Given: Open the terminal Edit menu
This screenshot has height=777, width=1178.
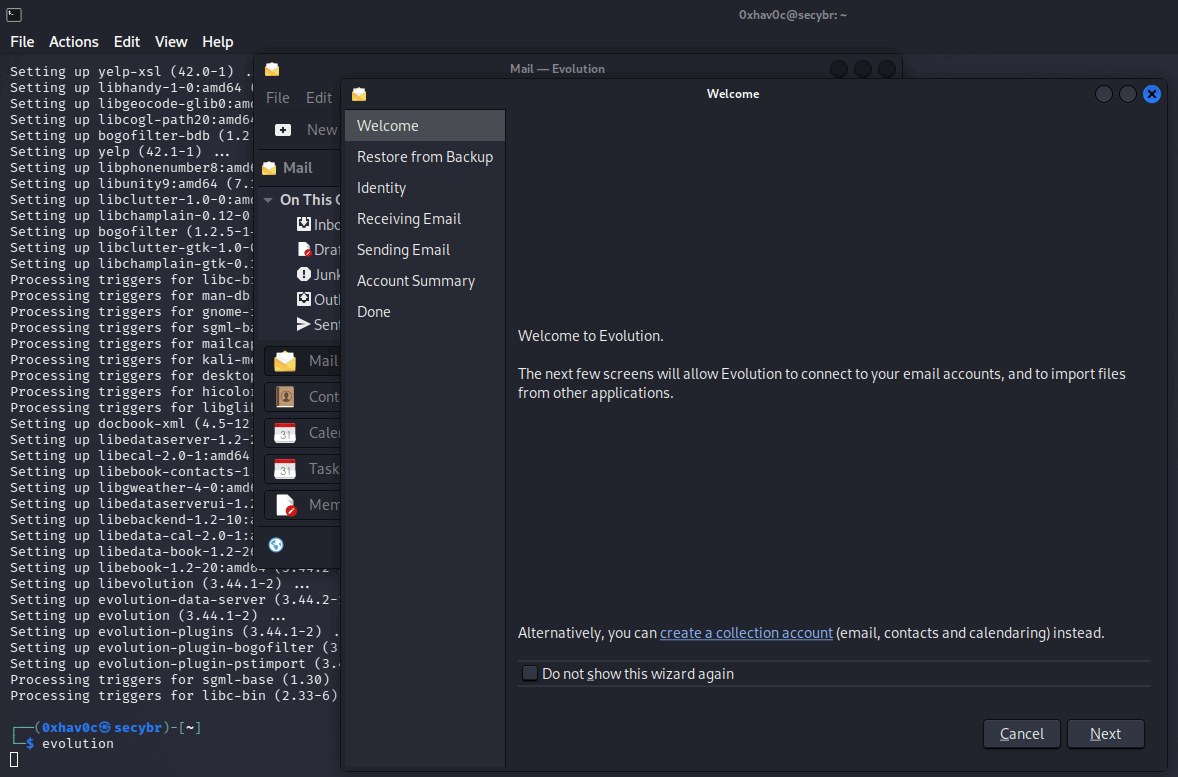Looking at the screenshot, I should coord(126,42).
